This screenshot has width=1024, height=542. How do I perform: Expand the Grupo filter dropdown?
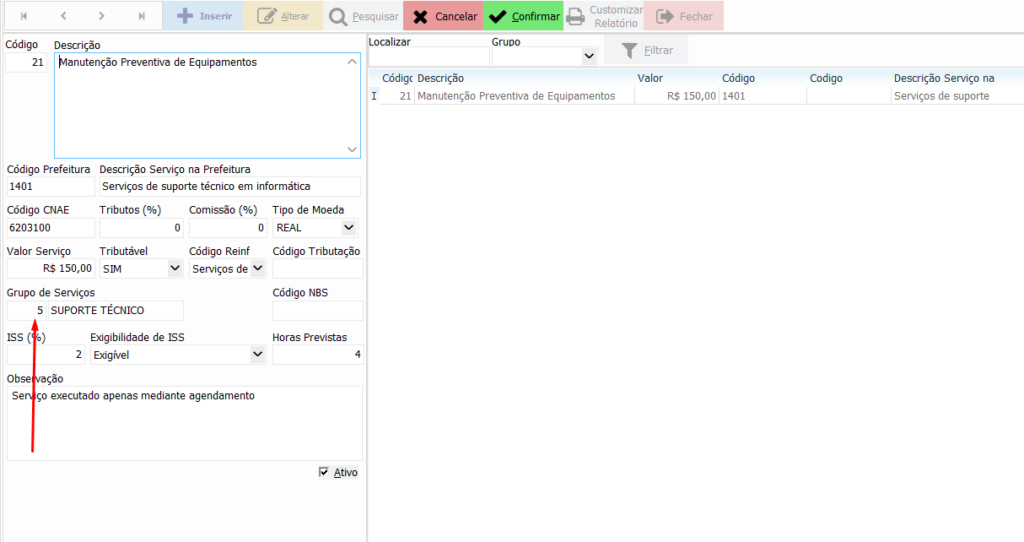tap(588, 57)
